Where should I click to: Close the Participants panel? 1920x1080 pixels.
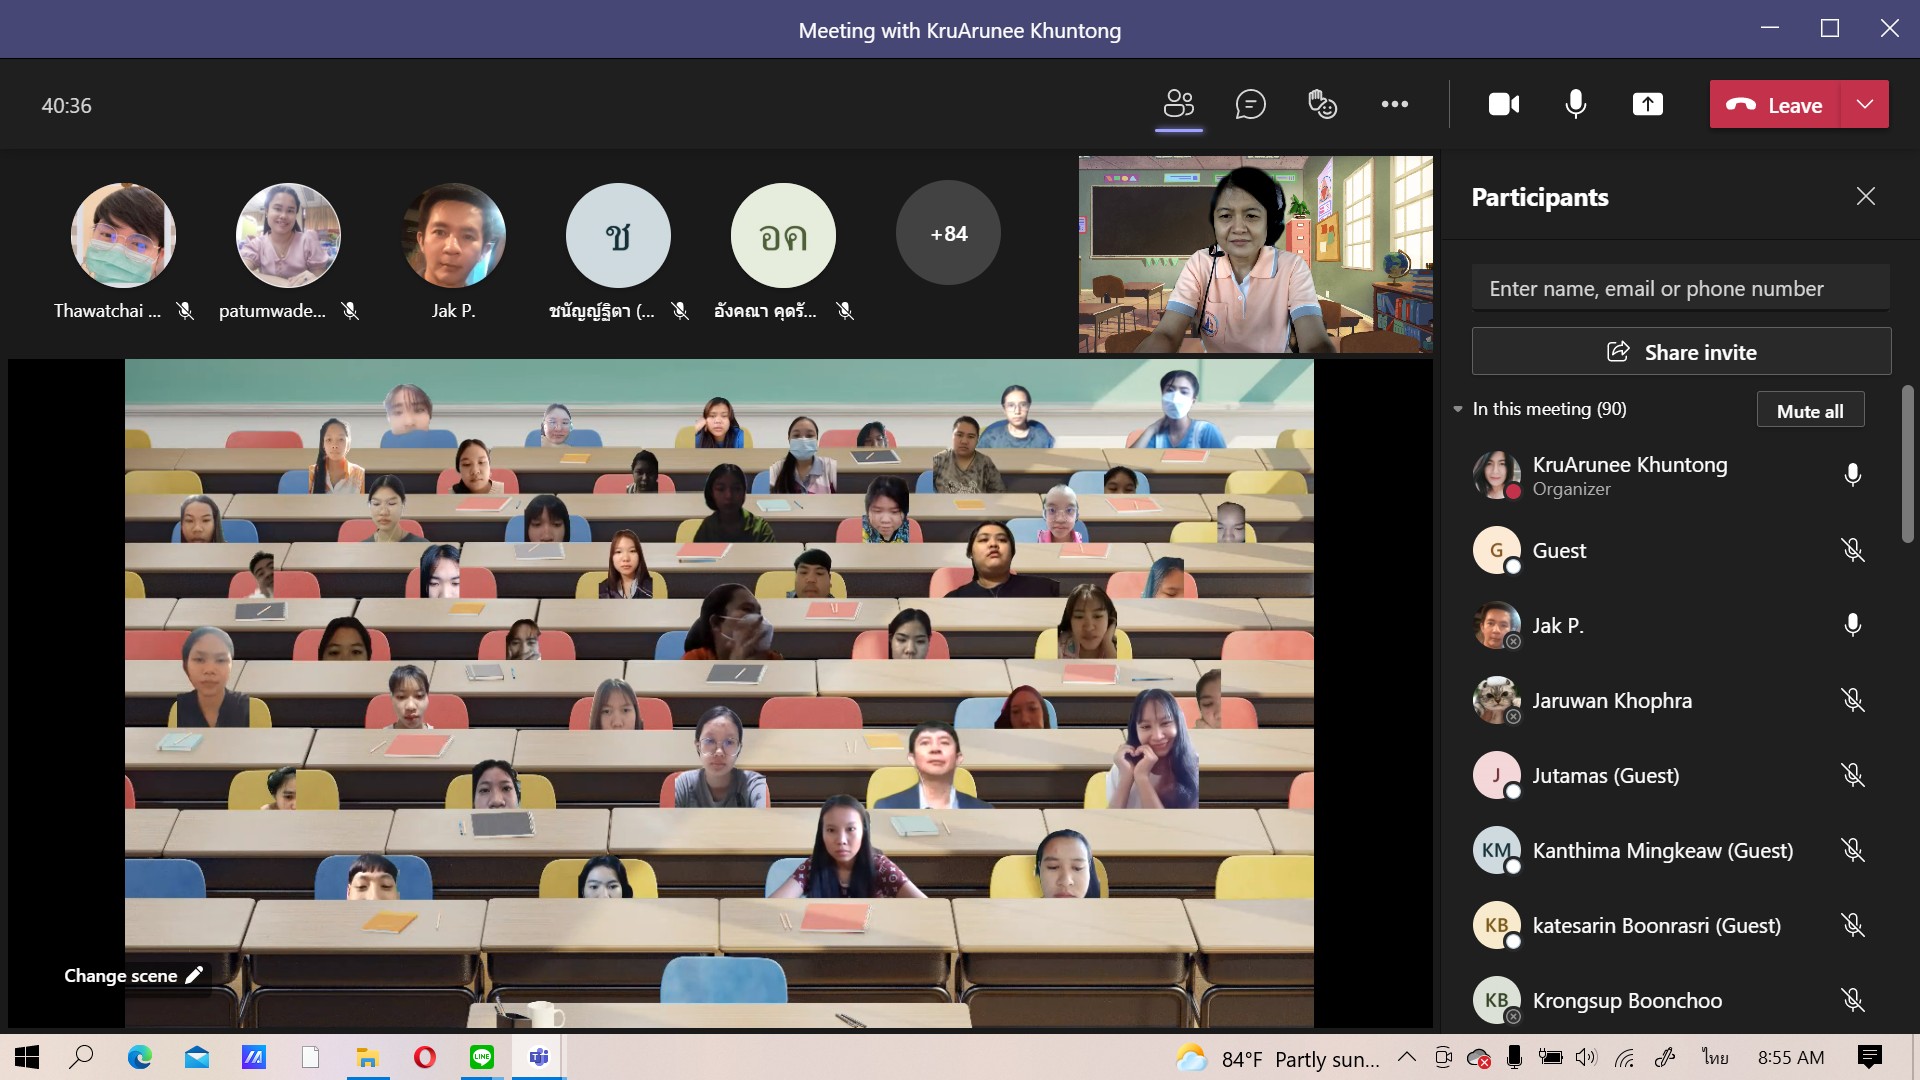click(x=1866, y=196)
